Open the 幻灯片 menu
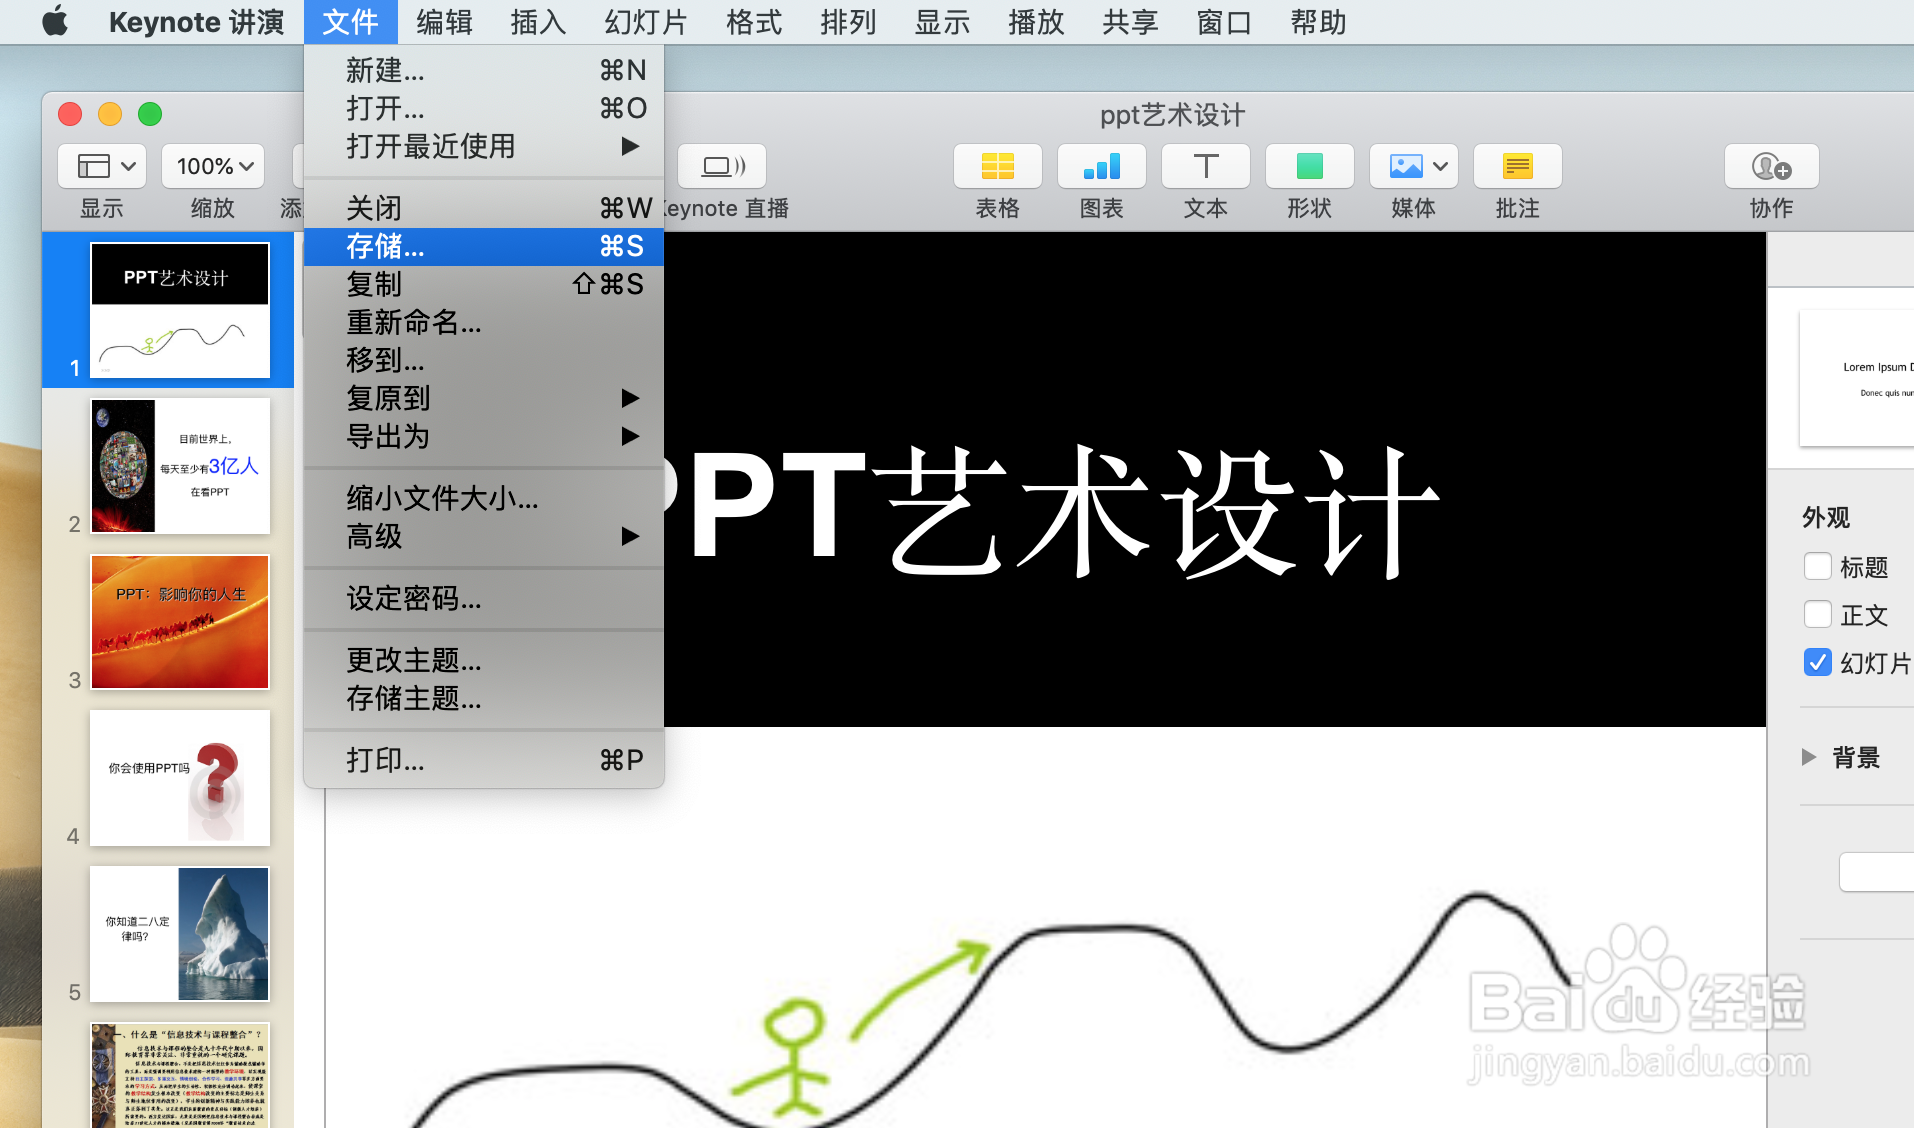The width and height of the screenshot is (1914, 1128). coord(646,21)
